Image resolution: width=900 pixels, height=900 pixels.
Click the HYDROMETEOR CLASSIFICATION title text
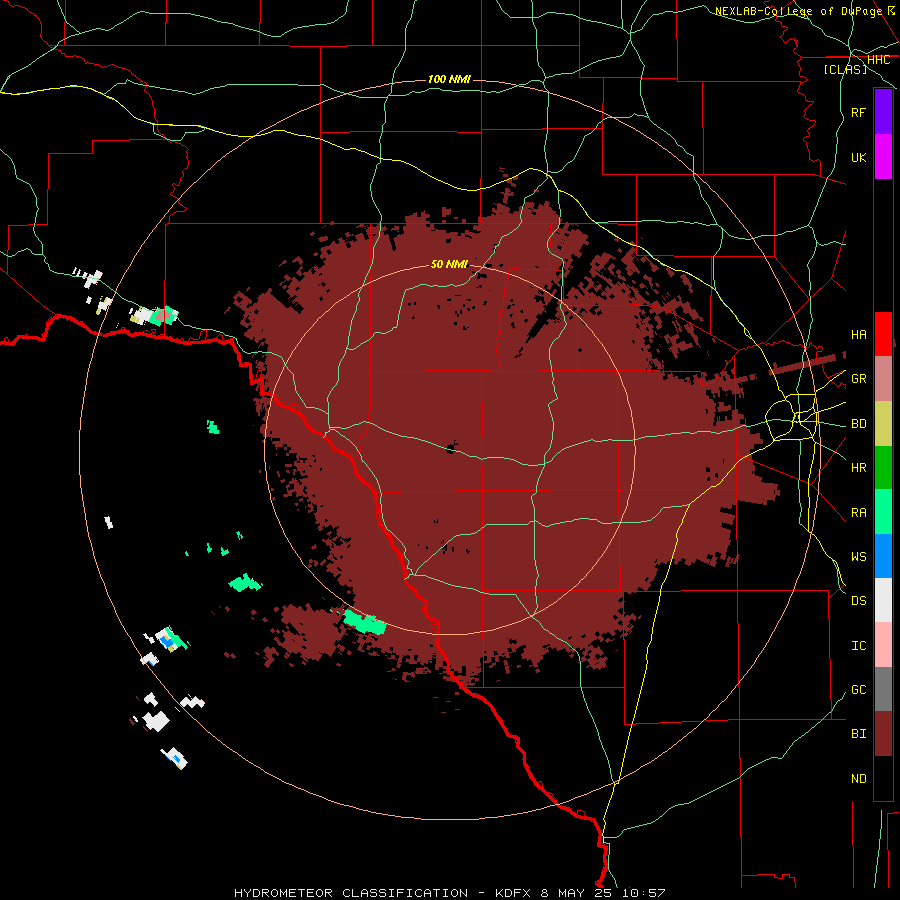click(351, 893)
